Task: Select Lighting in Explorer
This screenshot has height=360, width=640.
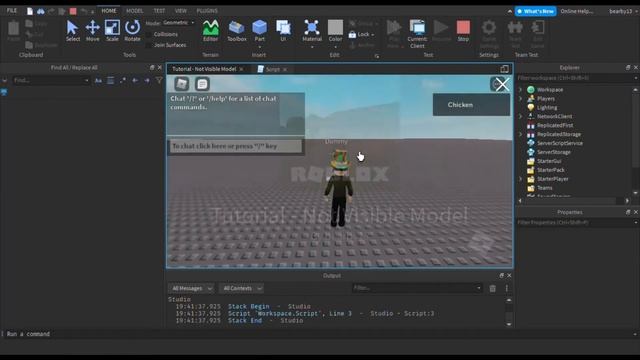Action: click(547, 107)
